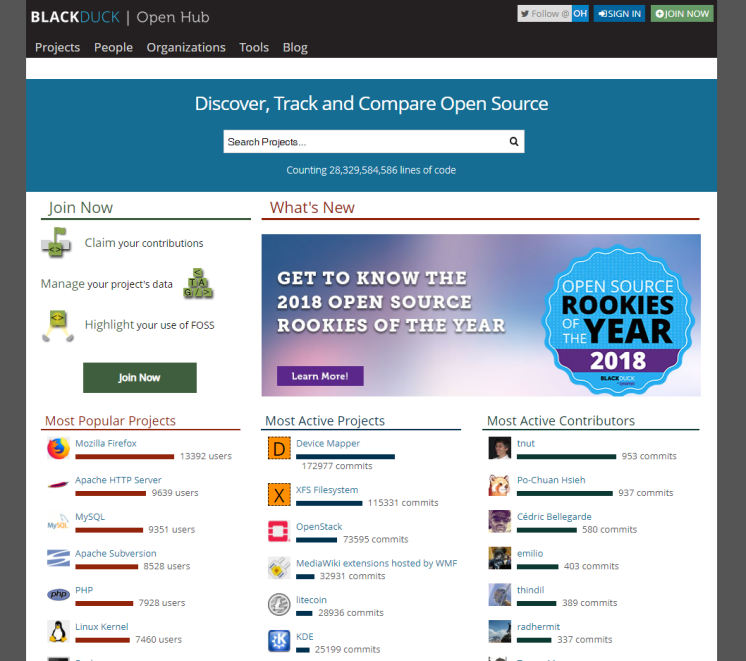The height and width of the screenshot is (661, 746).
Task: Open the Organizations menu
Action: [186, 48]
